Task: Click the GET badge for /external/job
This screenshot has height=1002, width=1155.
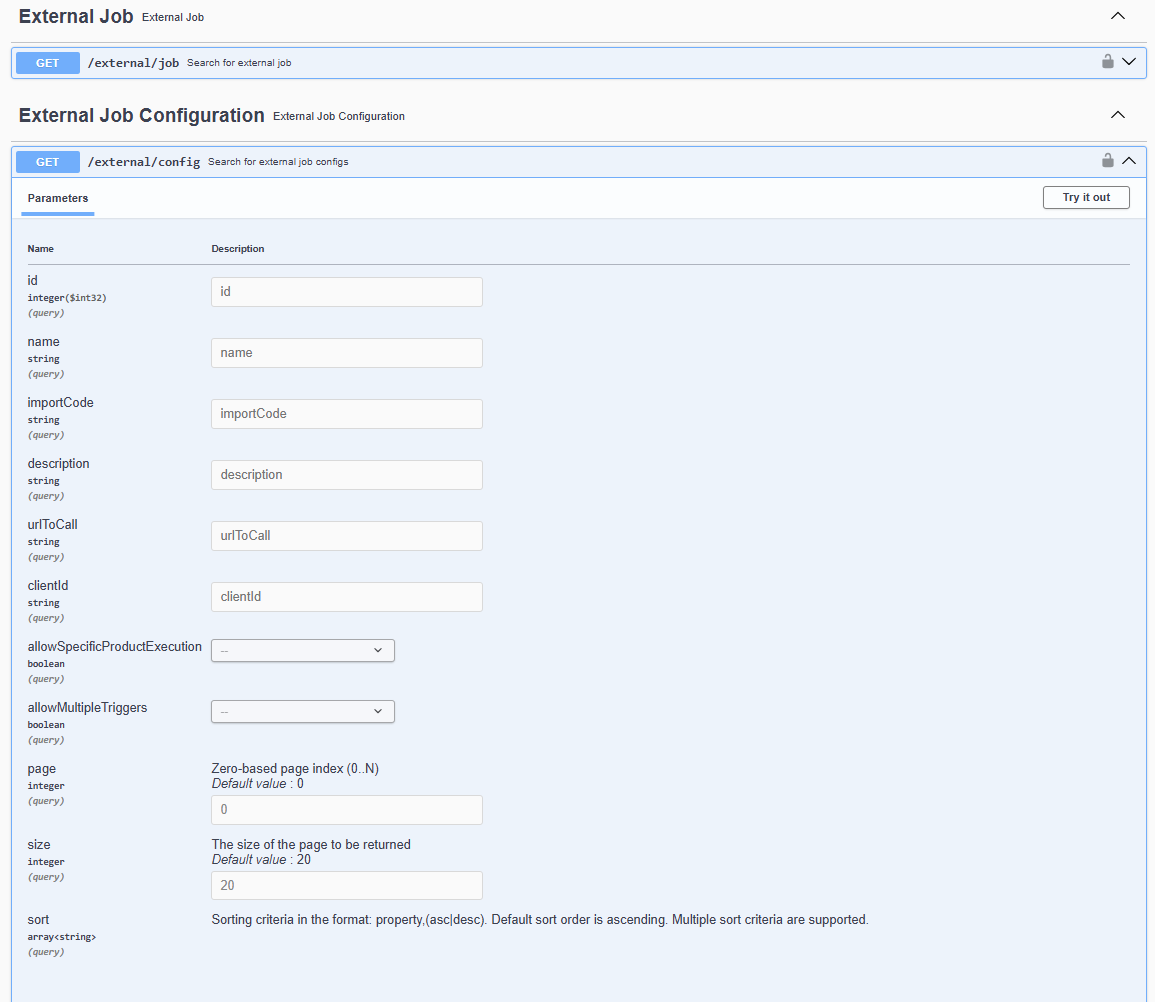Action: click(x=47, y=63)
